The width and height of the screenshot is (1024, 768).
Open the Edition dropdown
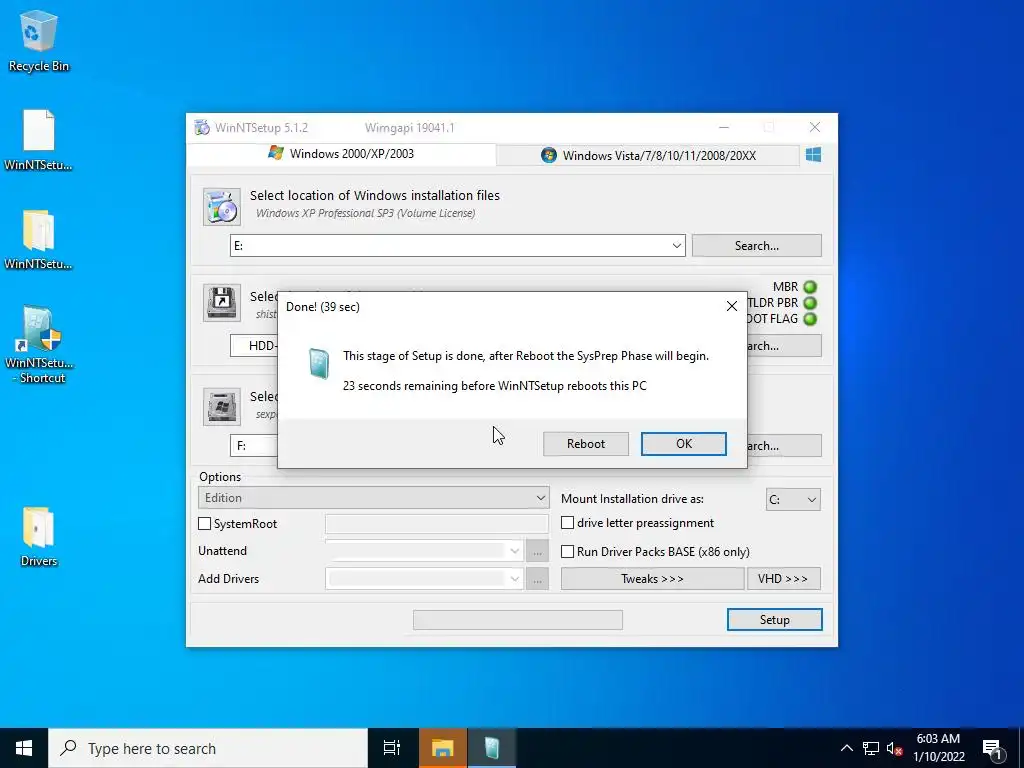pyautogui.click(x=374, y=498)
